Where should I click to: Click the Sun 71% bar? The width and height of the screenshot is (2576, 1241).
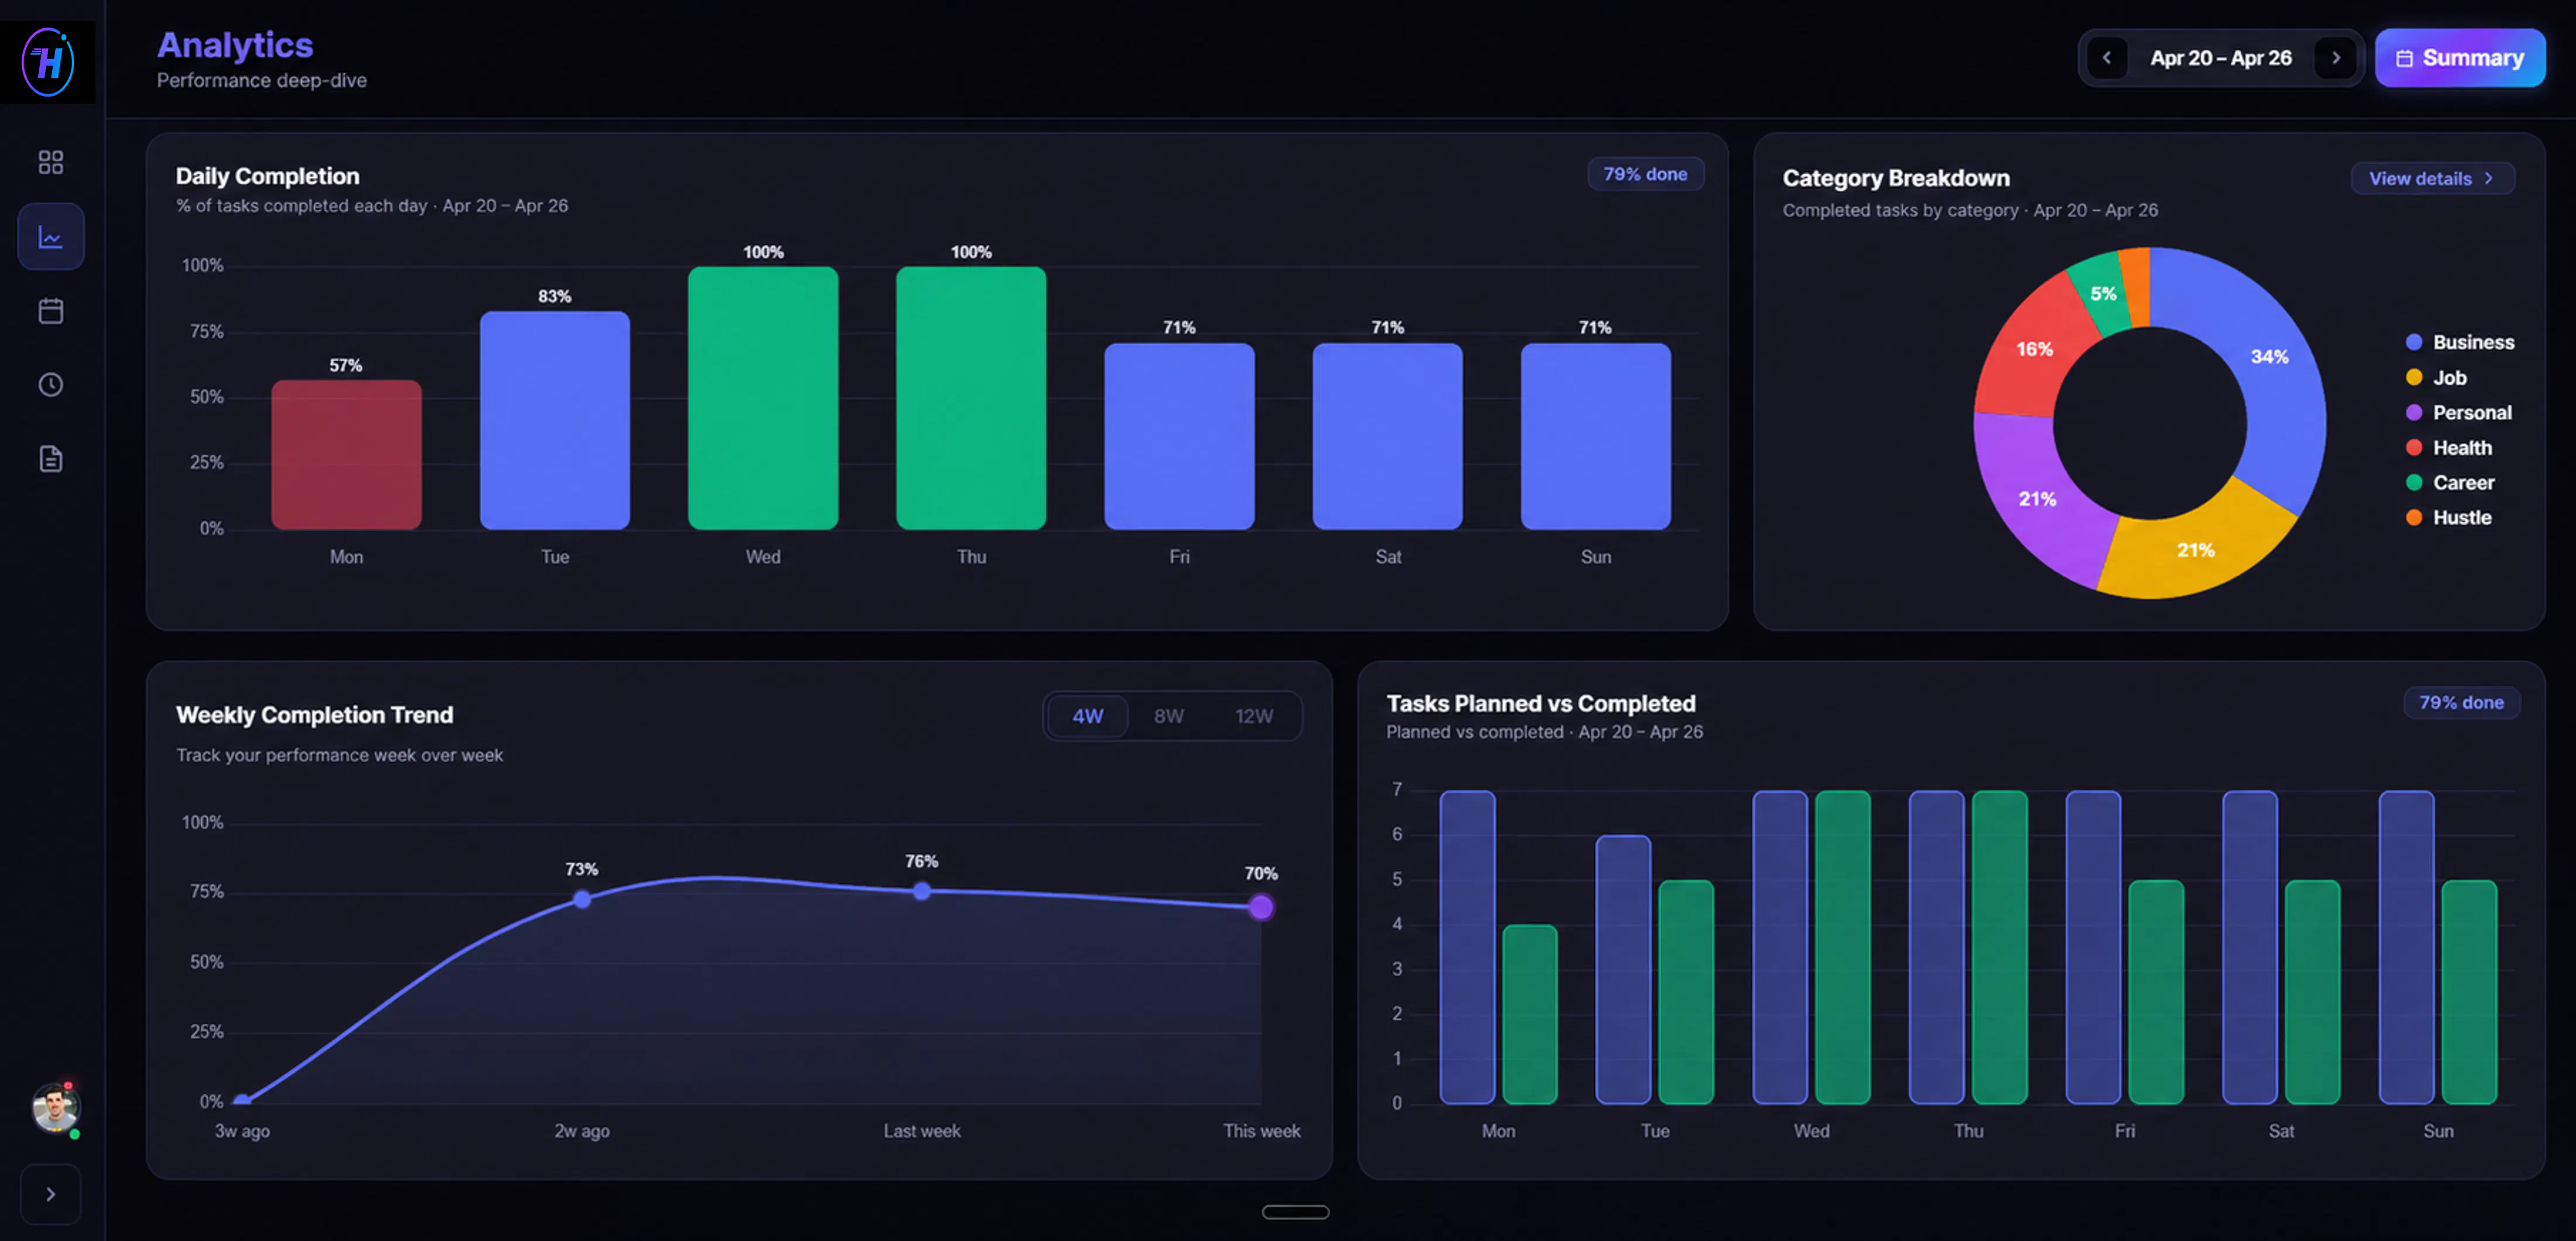1595,436
